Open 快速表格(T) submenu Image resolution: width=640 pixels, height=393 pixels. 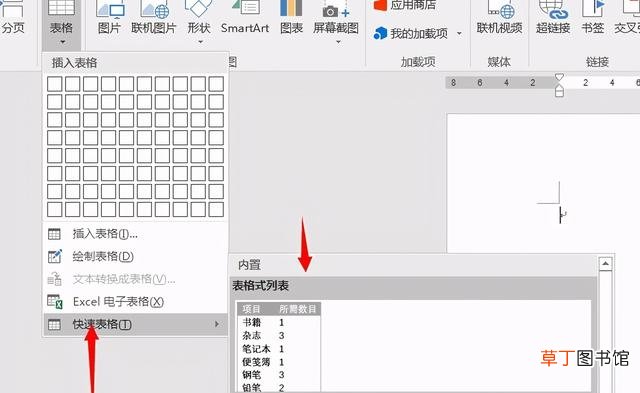(x=135, y=324)
